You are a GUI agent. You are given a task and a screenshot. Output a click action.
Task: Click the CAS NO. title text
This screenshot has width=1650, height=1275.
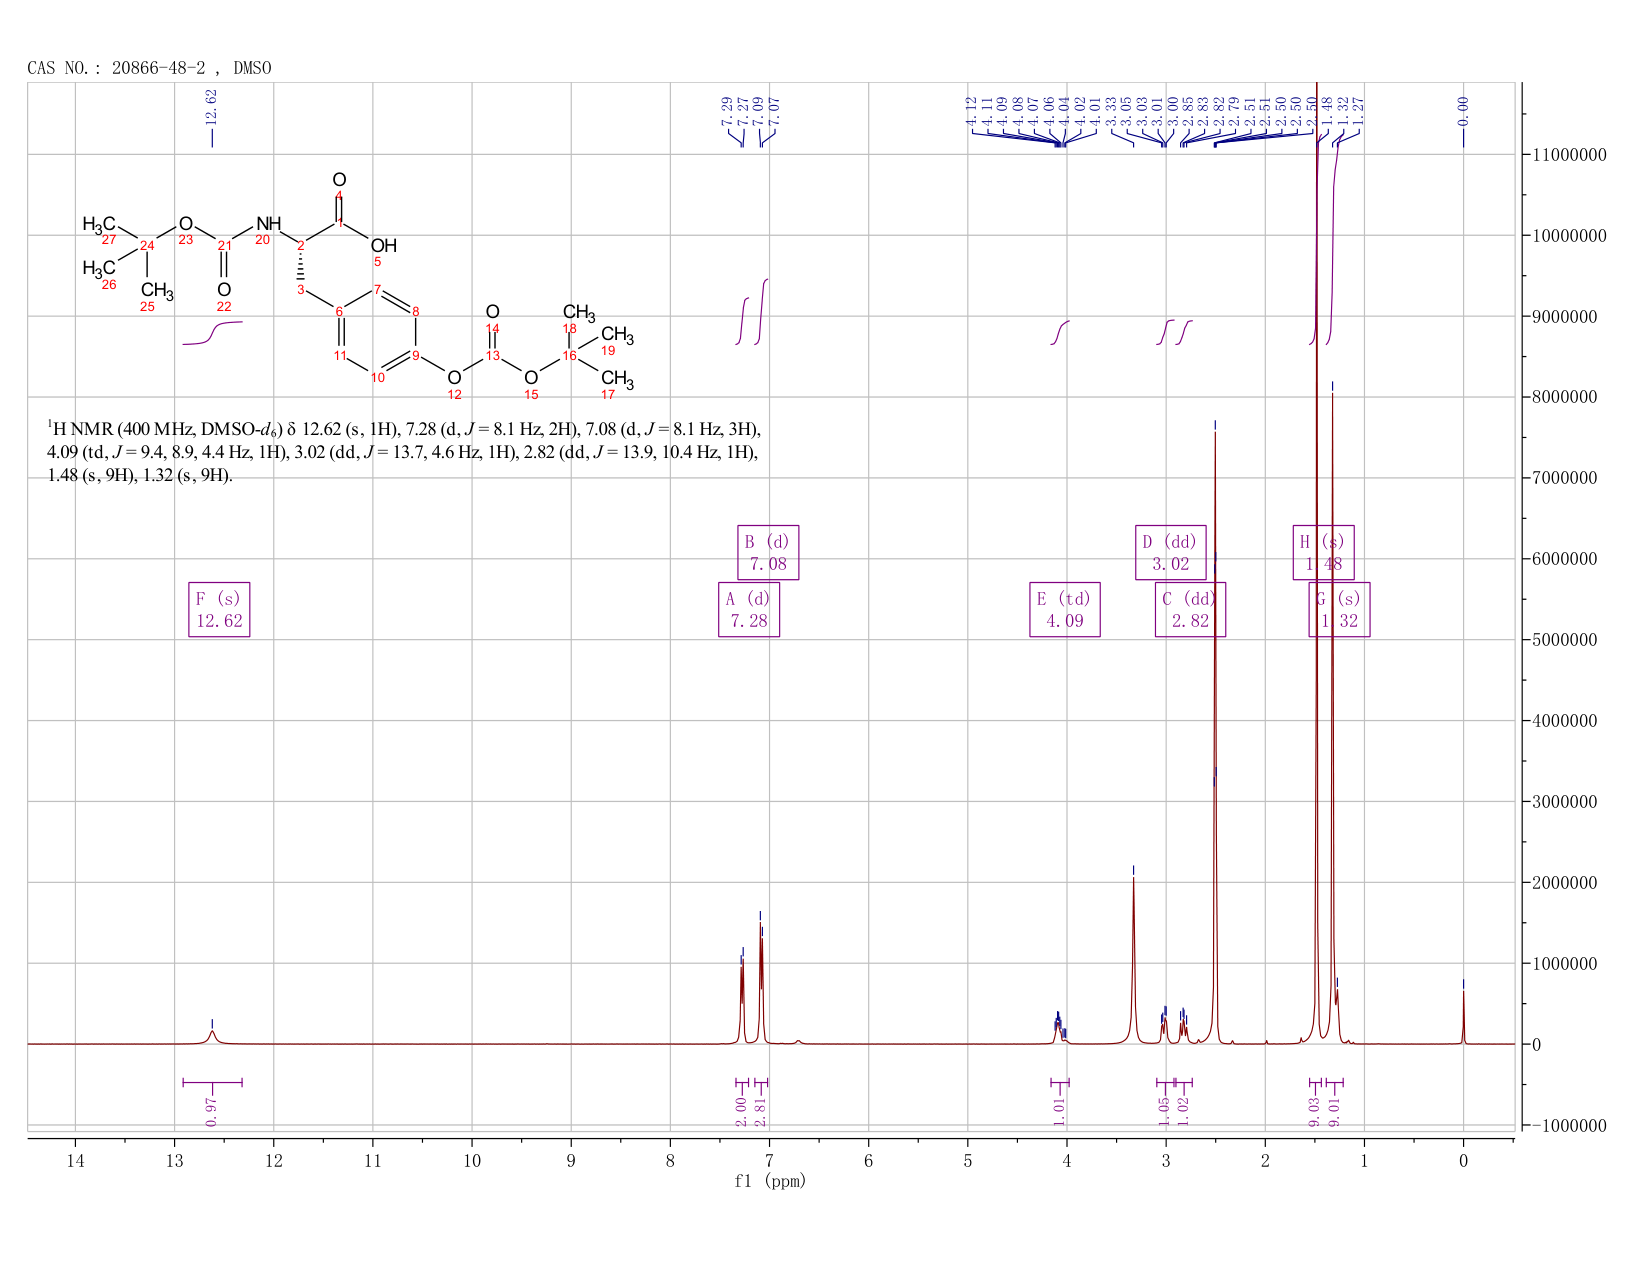[x=149, y=68]
